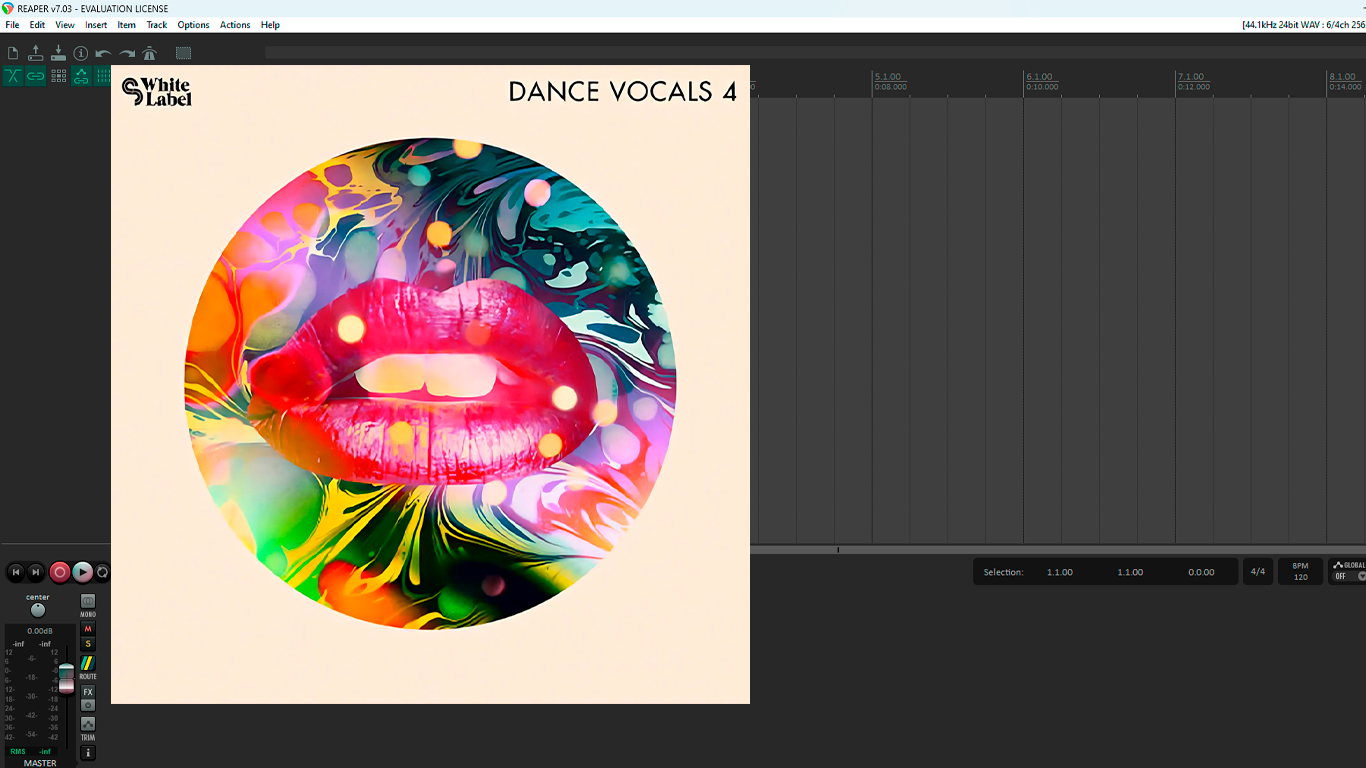The image size is (1366, 768).
Task: Click the REAPER logo in title bar
Action: 8,8
